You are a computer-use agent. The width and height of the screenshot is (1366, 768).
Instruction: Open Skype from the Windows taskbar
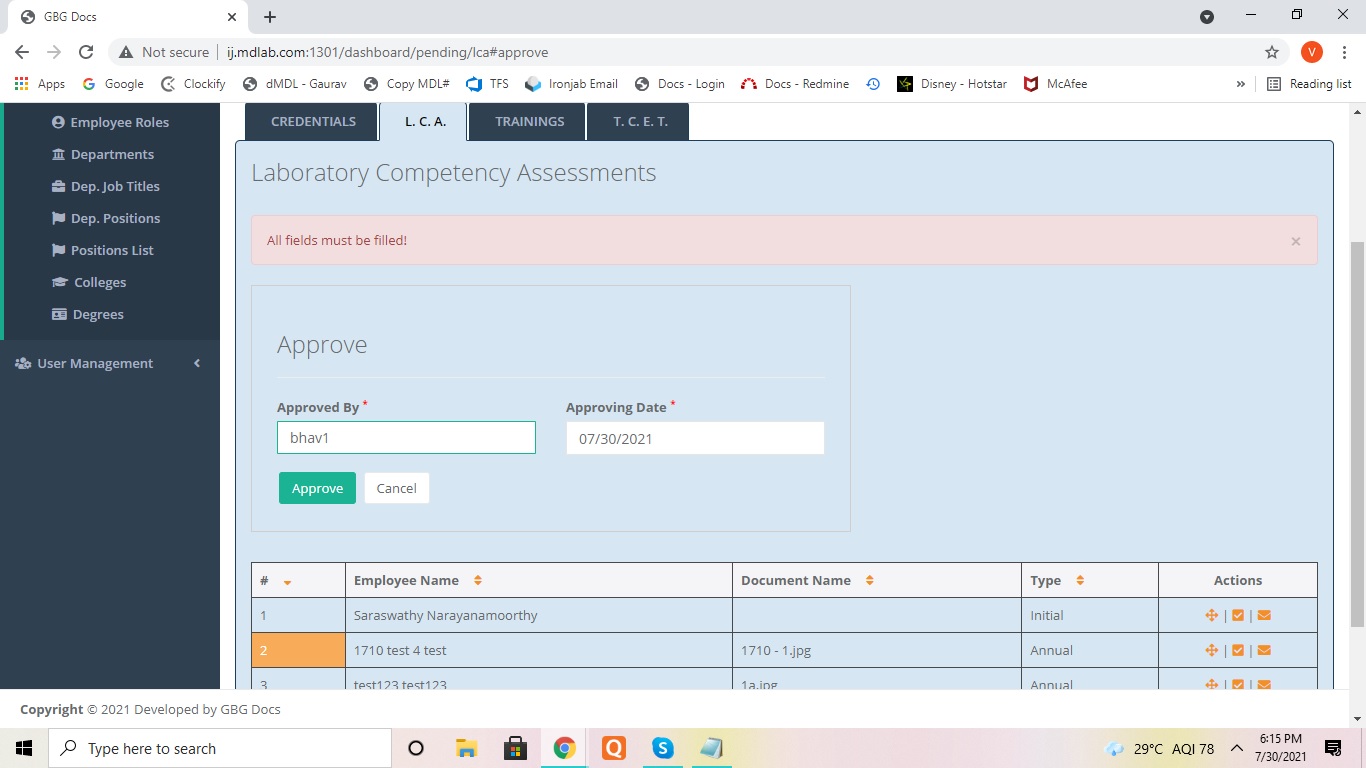click(x=662, y=748)
